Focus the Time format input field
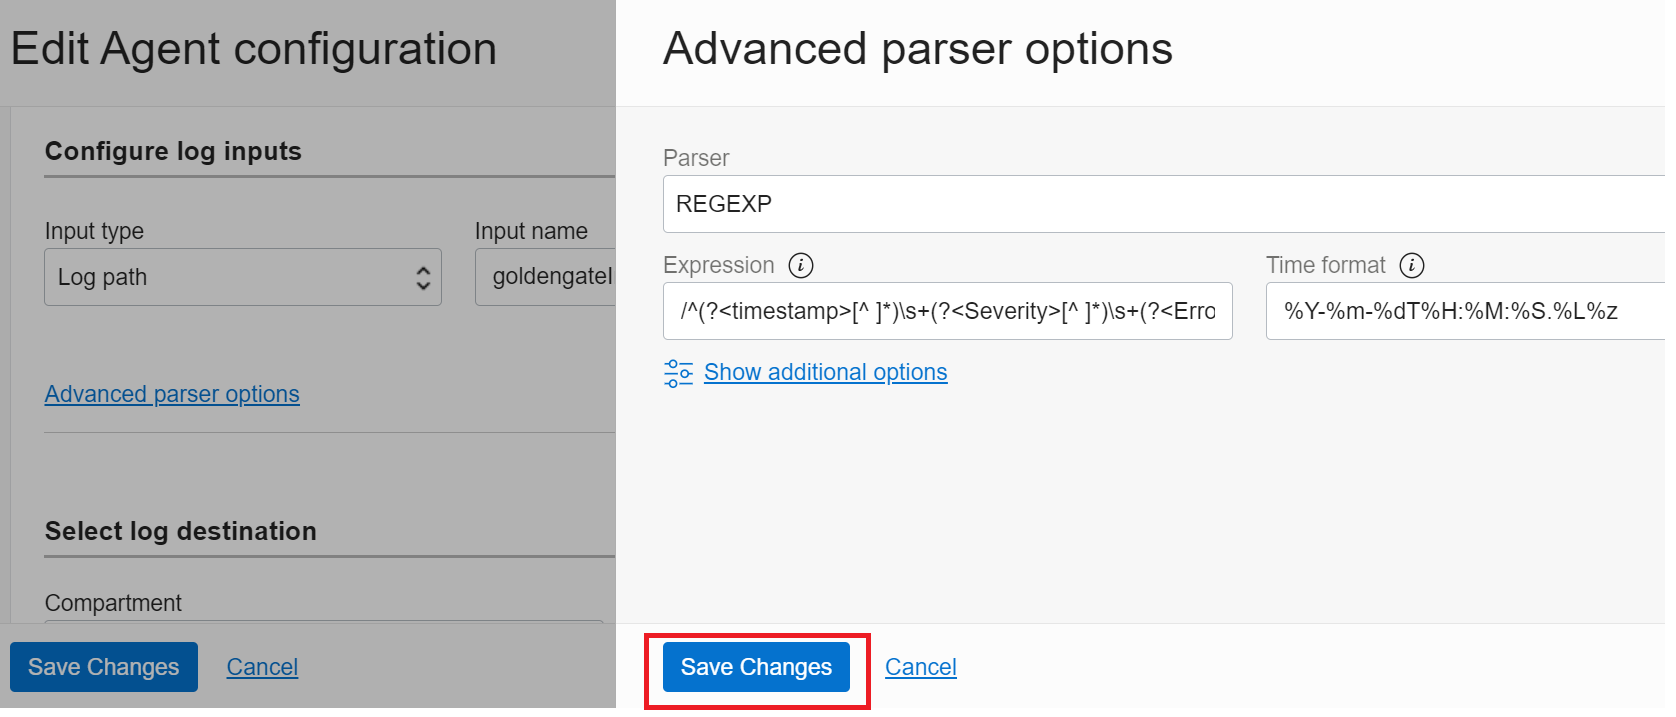Image resolution: width=1676 pixels, height=717 pixels. (x=1464, y=311)
